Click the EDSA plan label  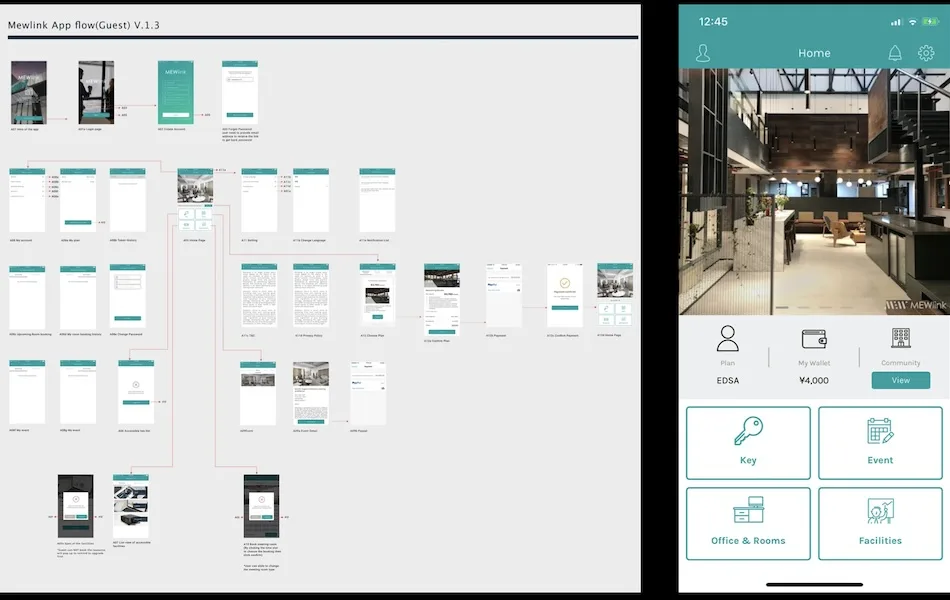click(x=728, y=380)
